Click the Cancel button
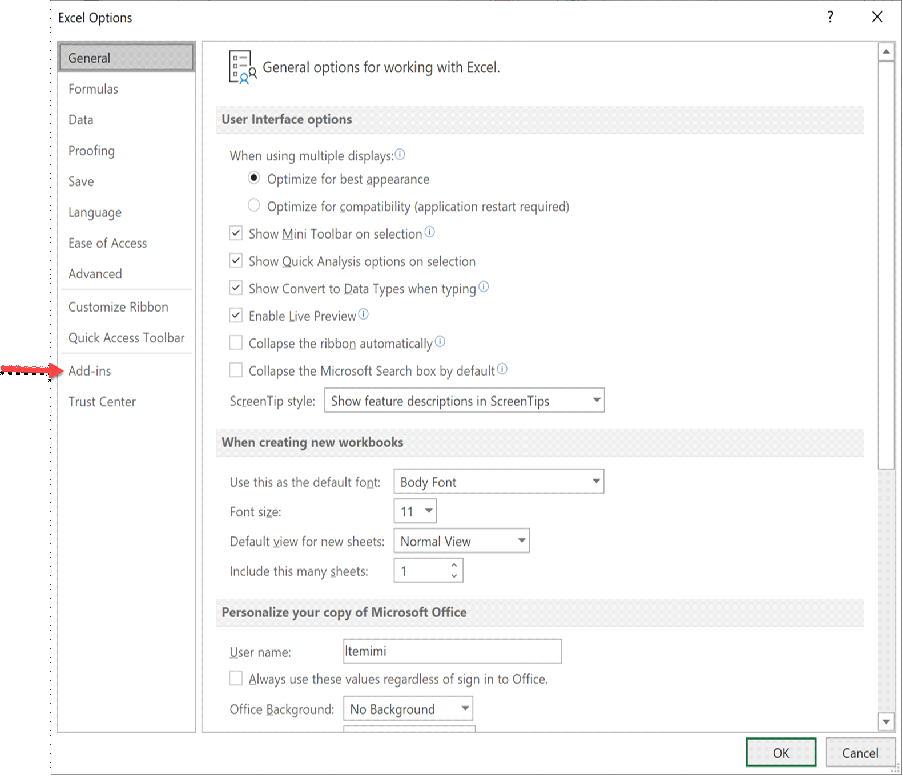The height and width of the screenshot is (776, 903). [x=860, y=753]
